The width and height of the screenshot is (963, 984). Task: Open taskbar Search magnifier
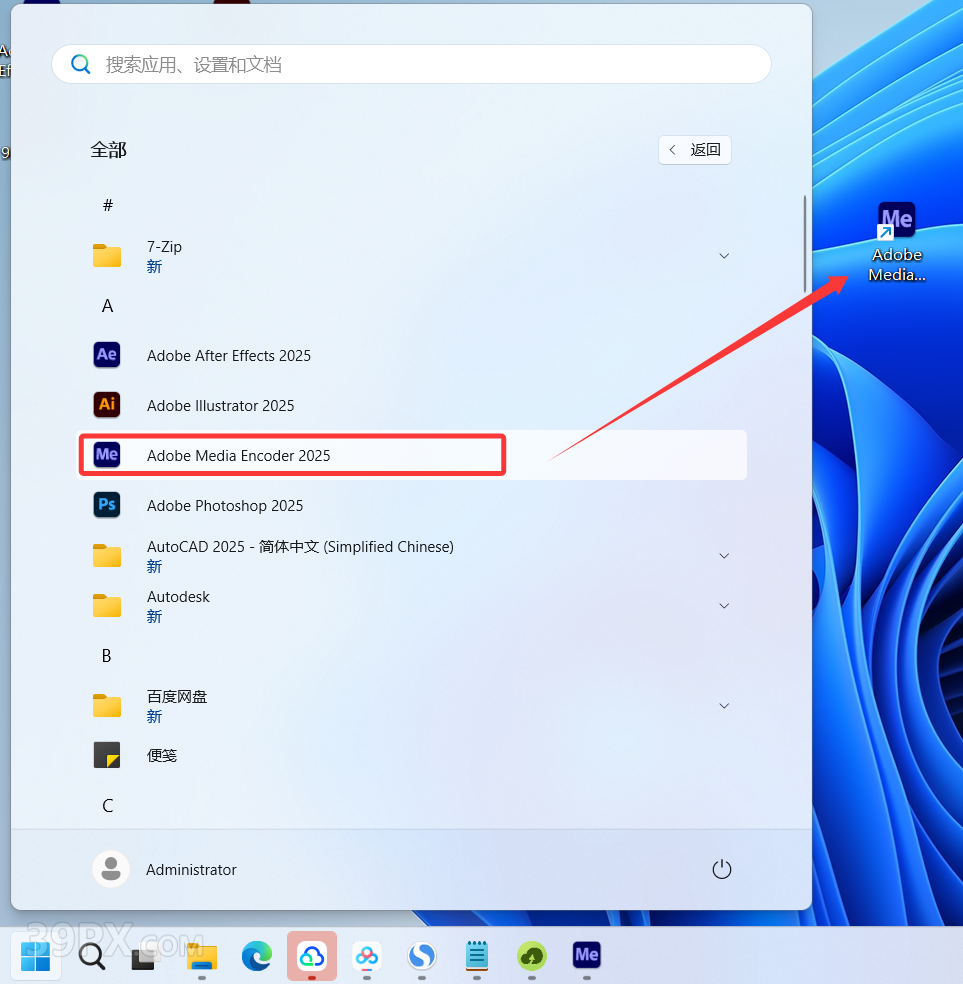tap(92, 956)
